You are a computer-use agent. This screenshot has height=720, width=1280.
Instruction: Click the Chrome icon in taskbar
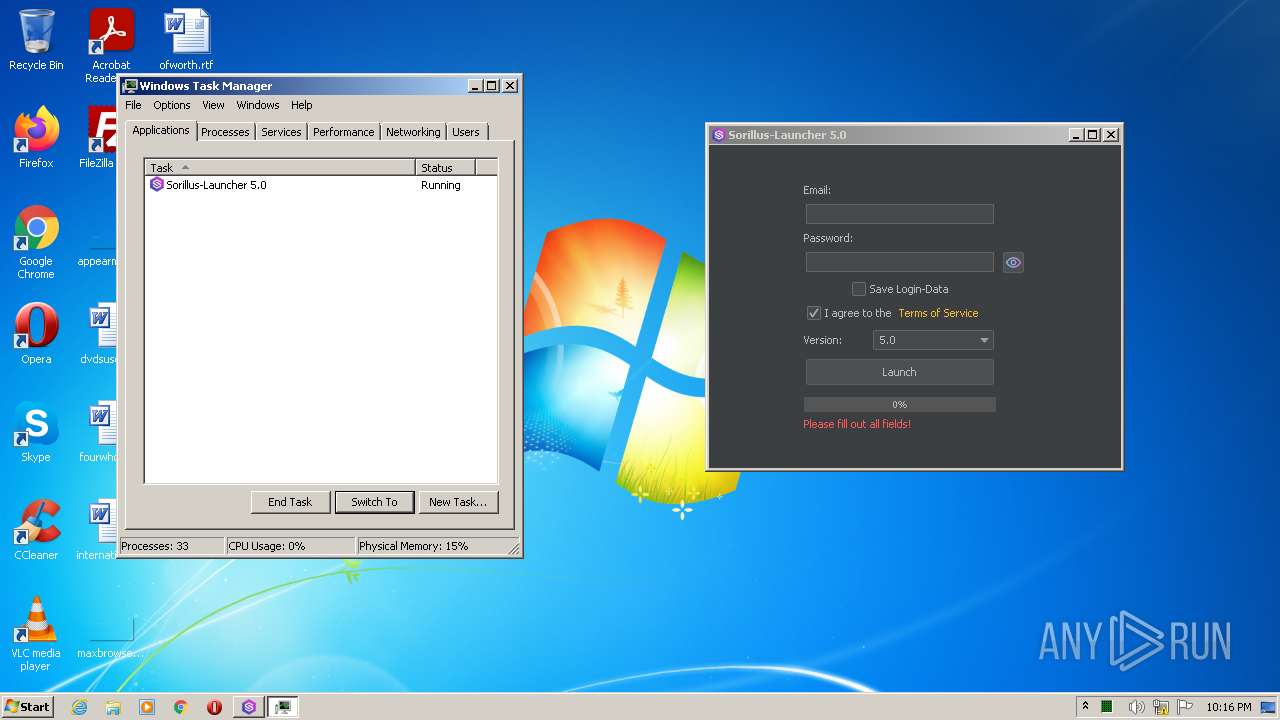pos(181,707)
